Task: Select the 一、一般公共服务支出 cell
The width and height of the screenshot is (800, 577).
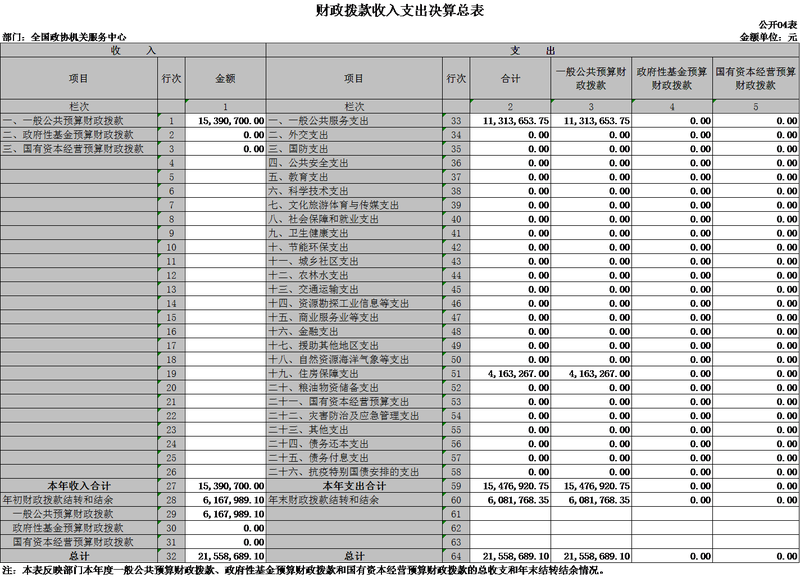Action: [x=354, y=121]
